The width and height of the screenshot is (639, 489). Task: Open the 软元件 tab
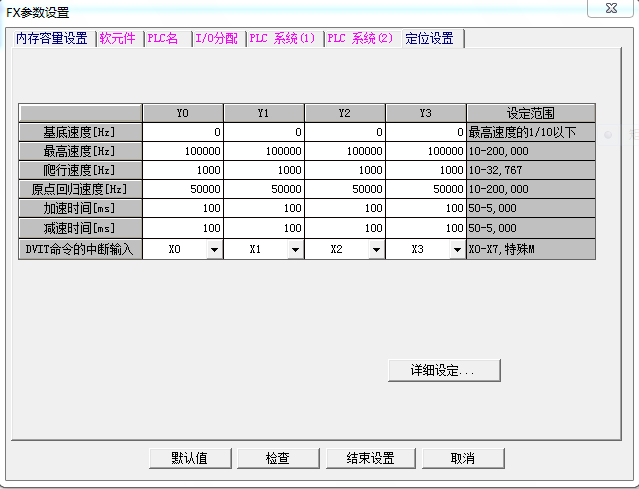pos(117,39)
